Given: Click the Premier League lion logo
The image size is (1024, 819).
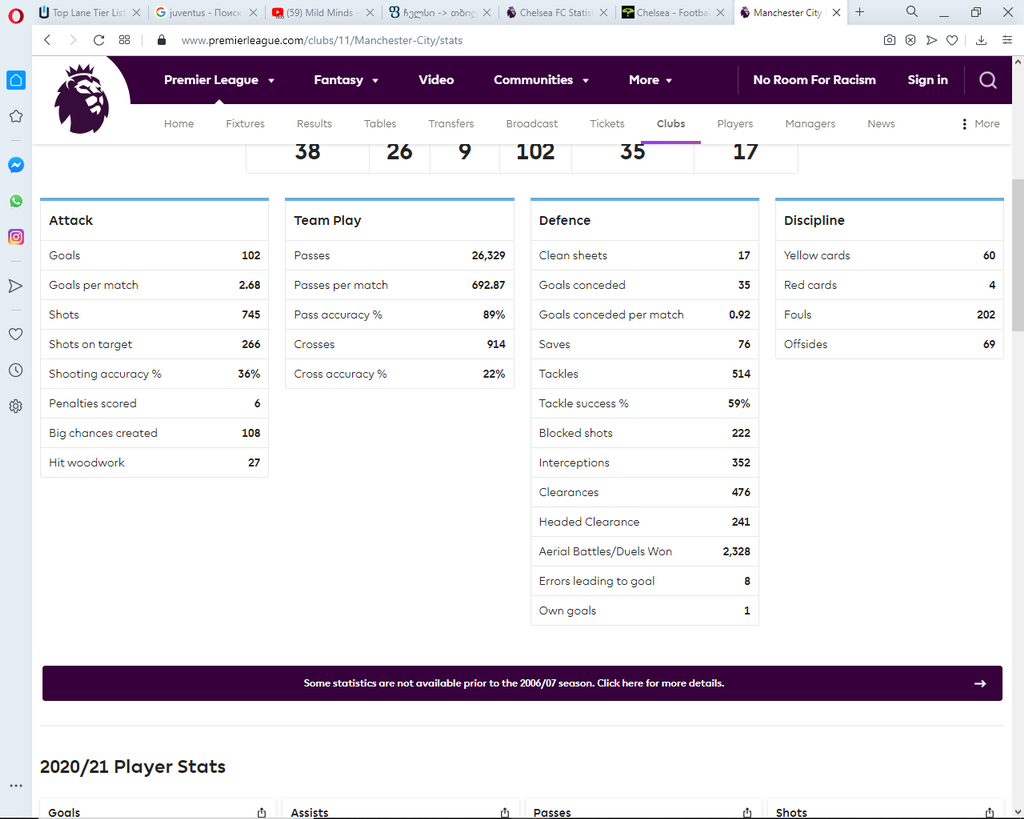Looking at the screenshot, I should pos(82,99).
